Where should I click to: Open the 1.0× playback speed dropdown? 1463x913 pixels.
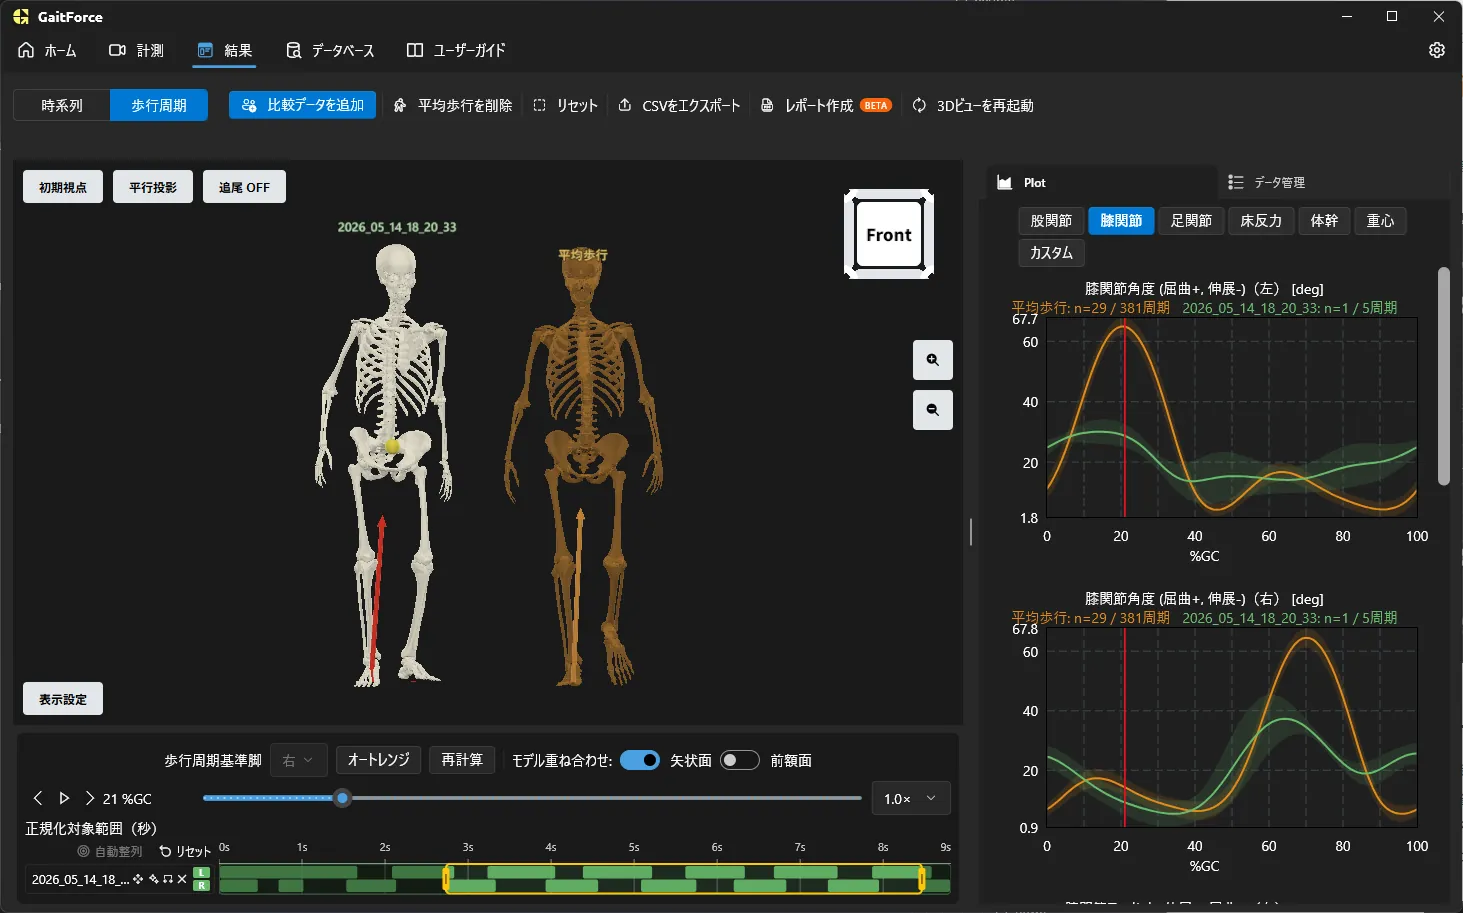click(910, 798)
